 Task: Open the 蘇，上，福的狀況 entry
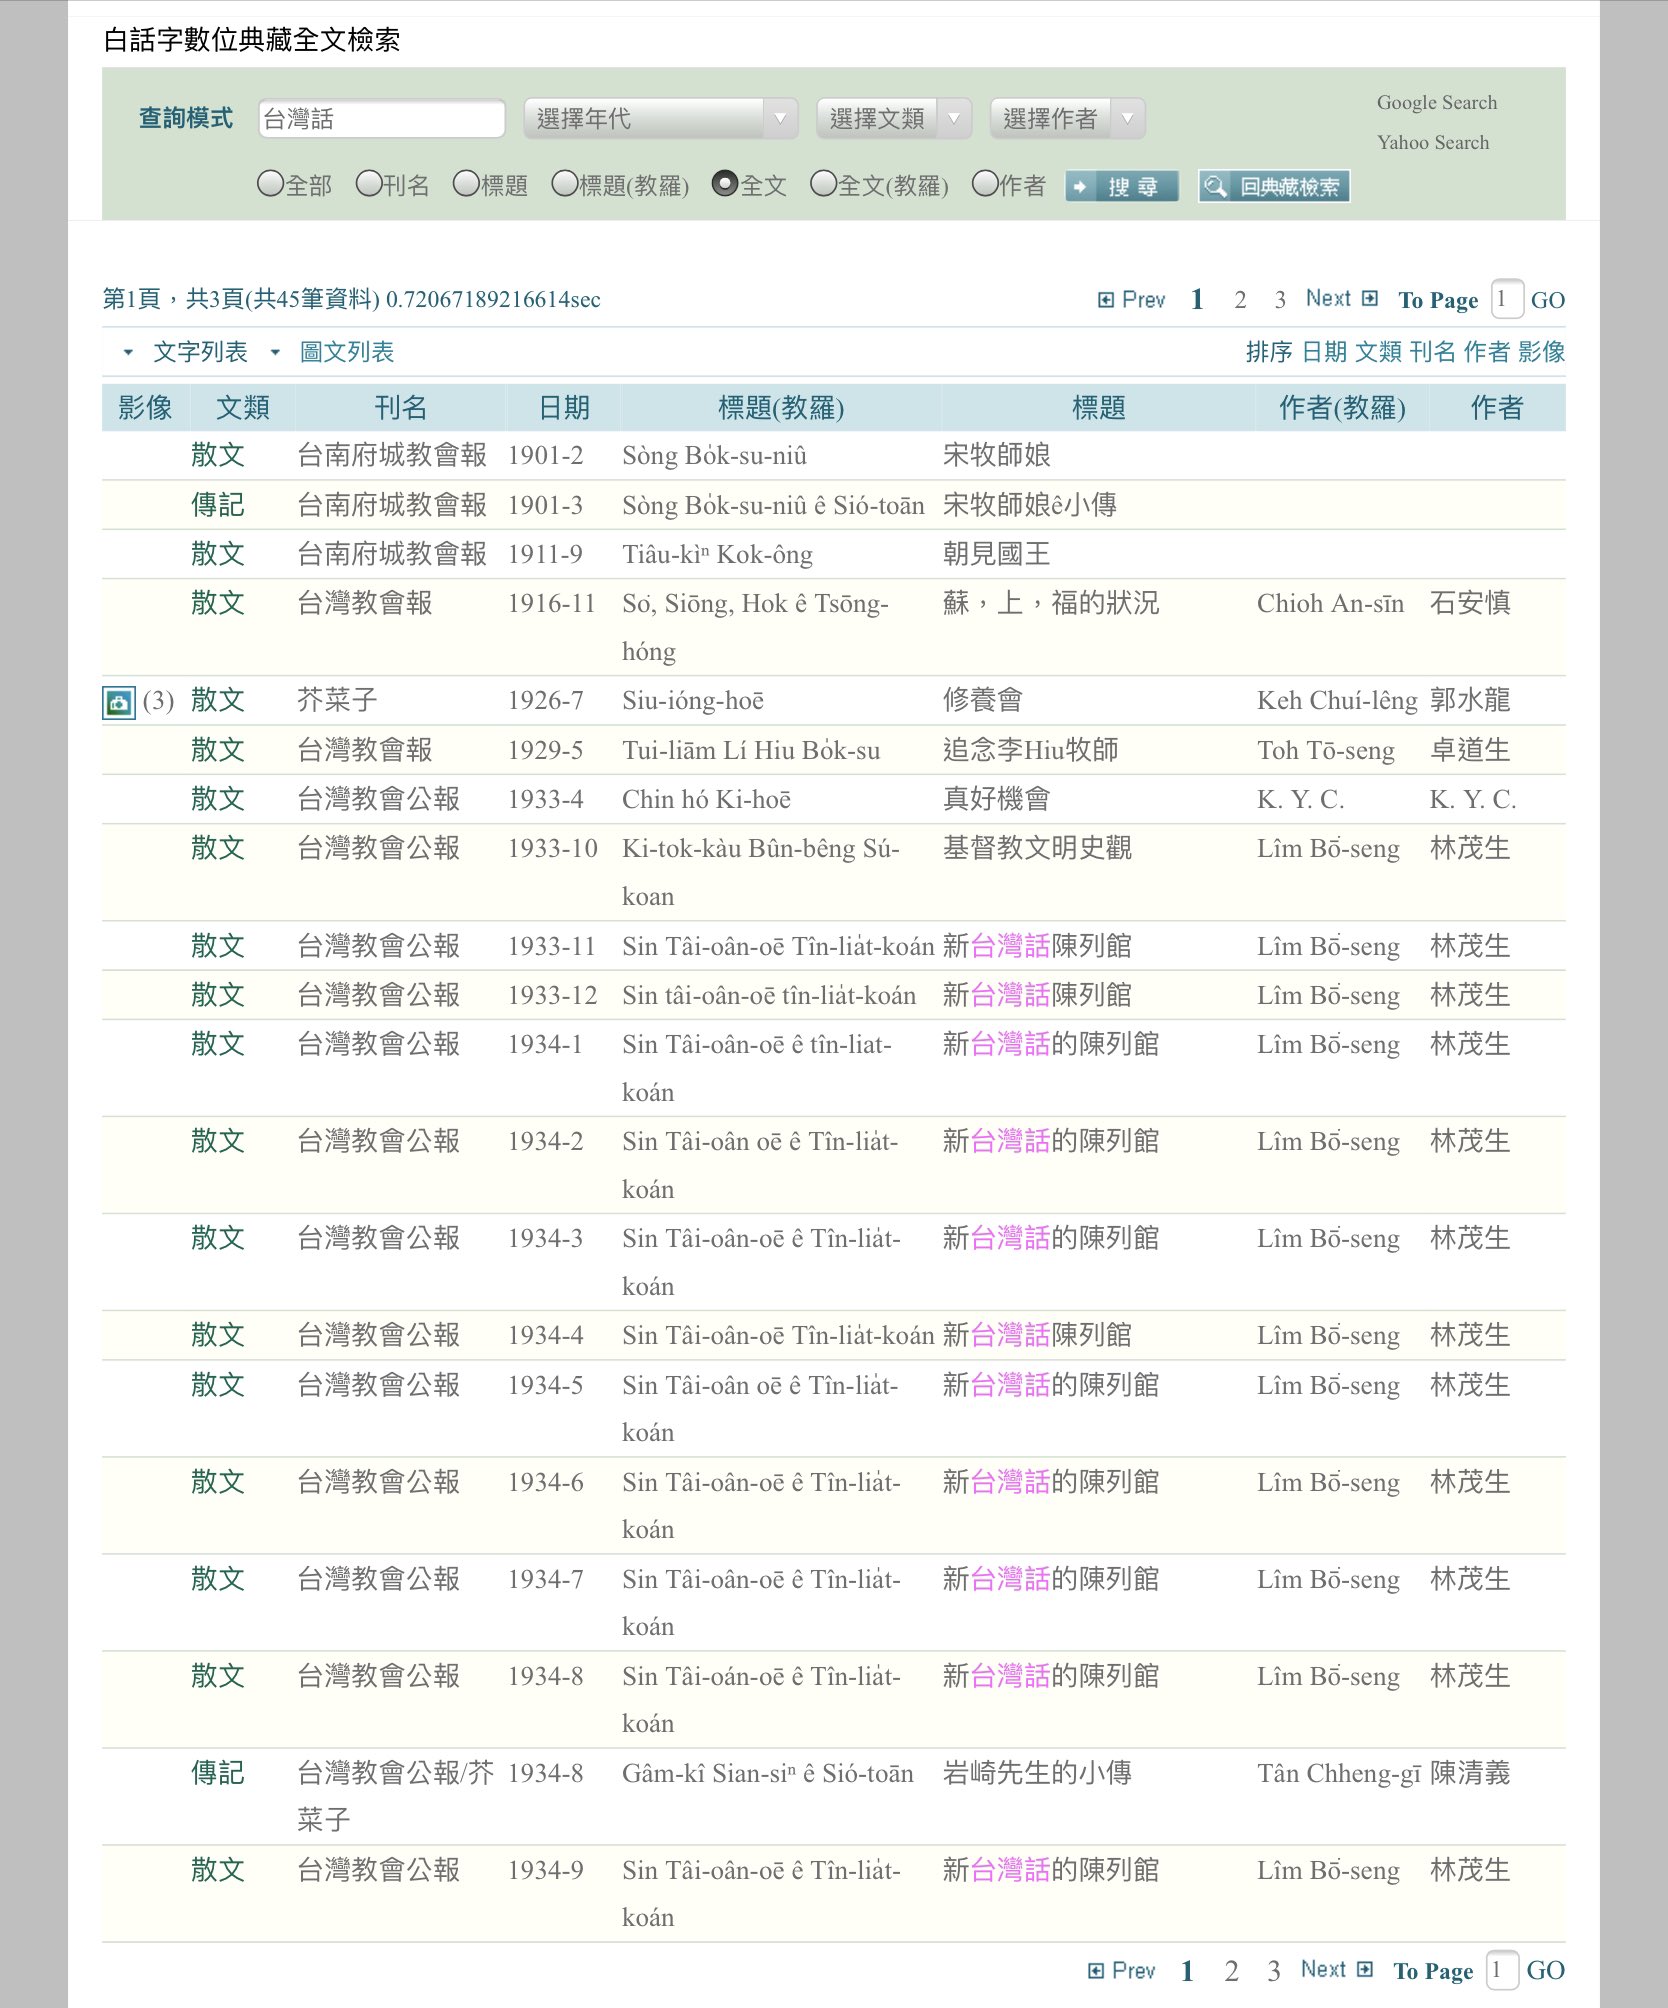1050,604
